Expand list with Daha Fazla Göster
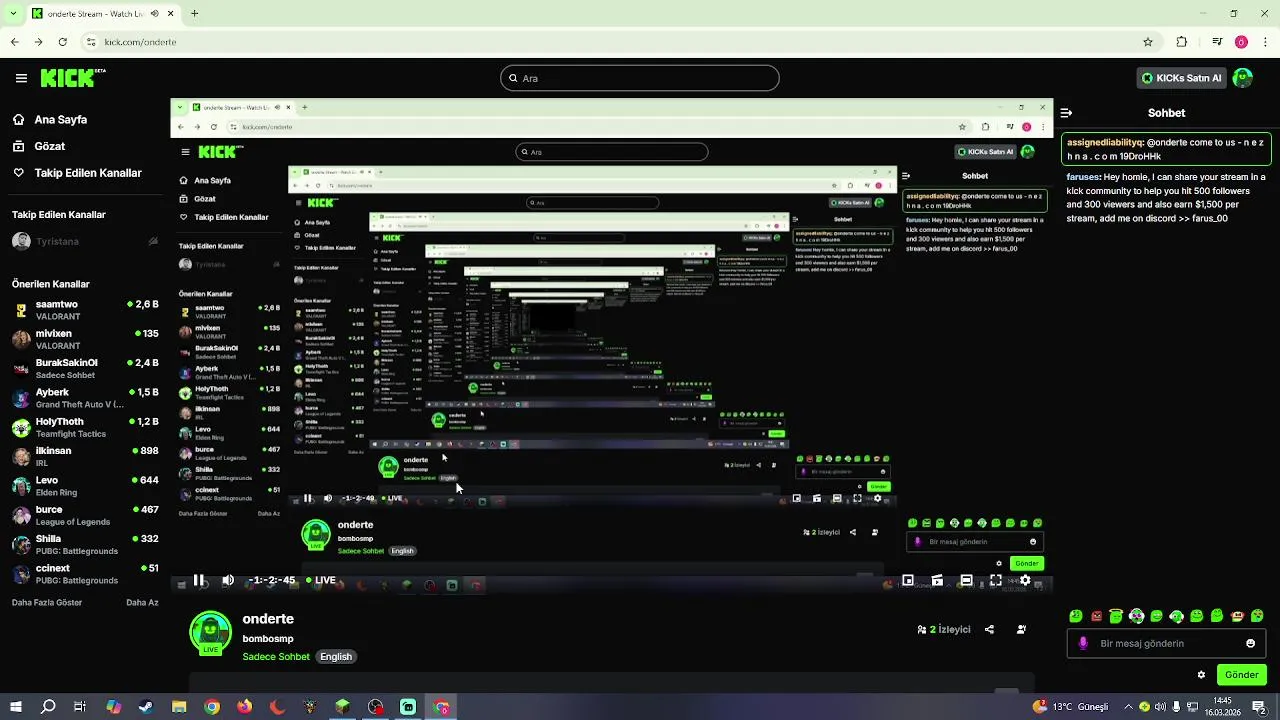The width and height of the screenshot is (1280, 720). (49, 603)
